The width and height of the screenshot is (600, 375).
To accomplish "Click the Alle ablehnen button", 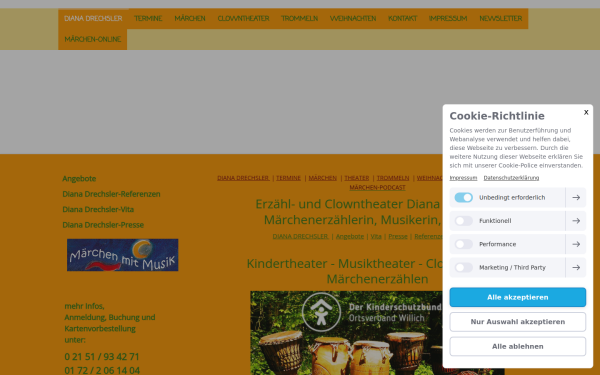I will (x=517, y=346).
